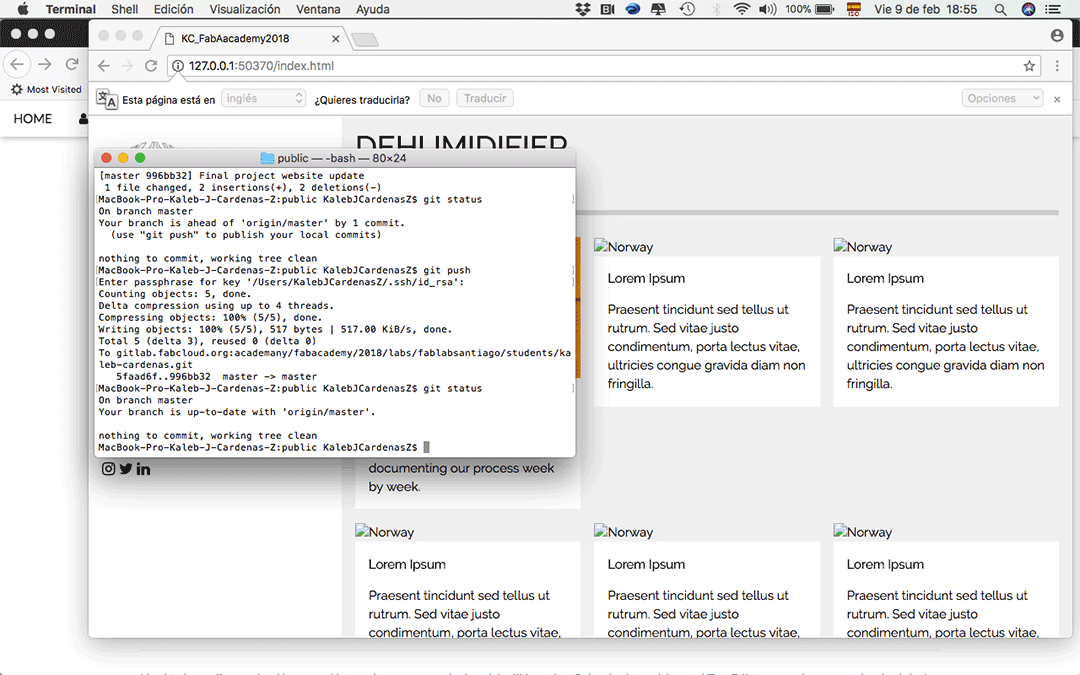
Task: Open Notification Center list icon
Action: tap(1053, 9)
